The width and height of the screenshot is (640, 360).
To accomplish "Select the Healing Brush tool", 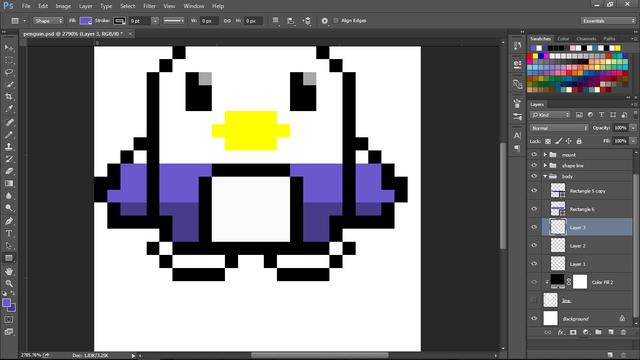I will [x=9, y=122].
